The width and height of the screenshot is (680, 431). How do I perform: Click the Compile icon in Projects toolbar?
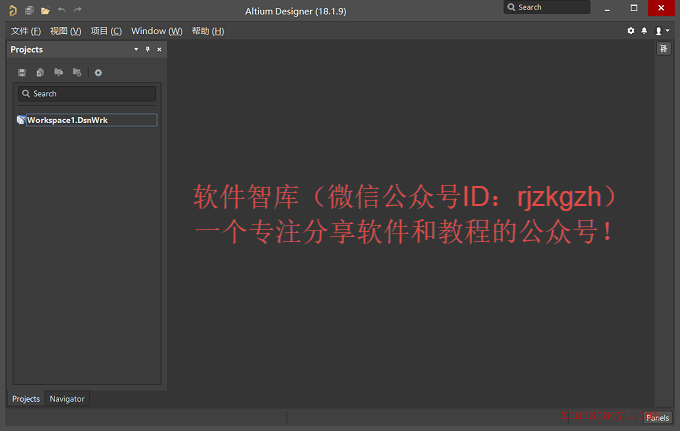tap(40, 72)
